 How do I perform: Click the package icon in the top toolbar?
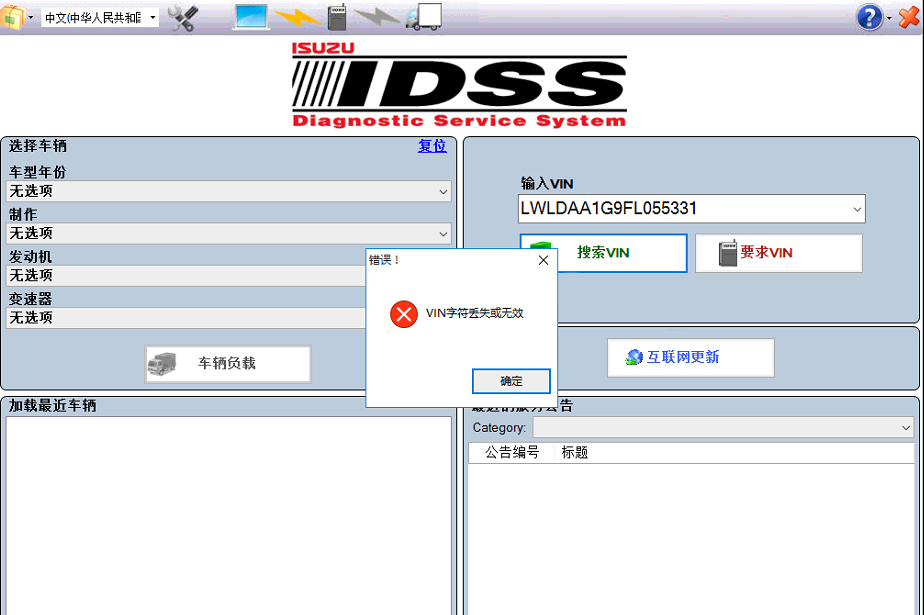(x=12, y=17)
